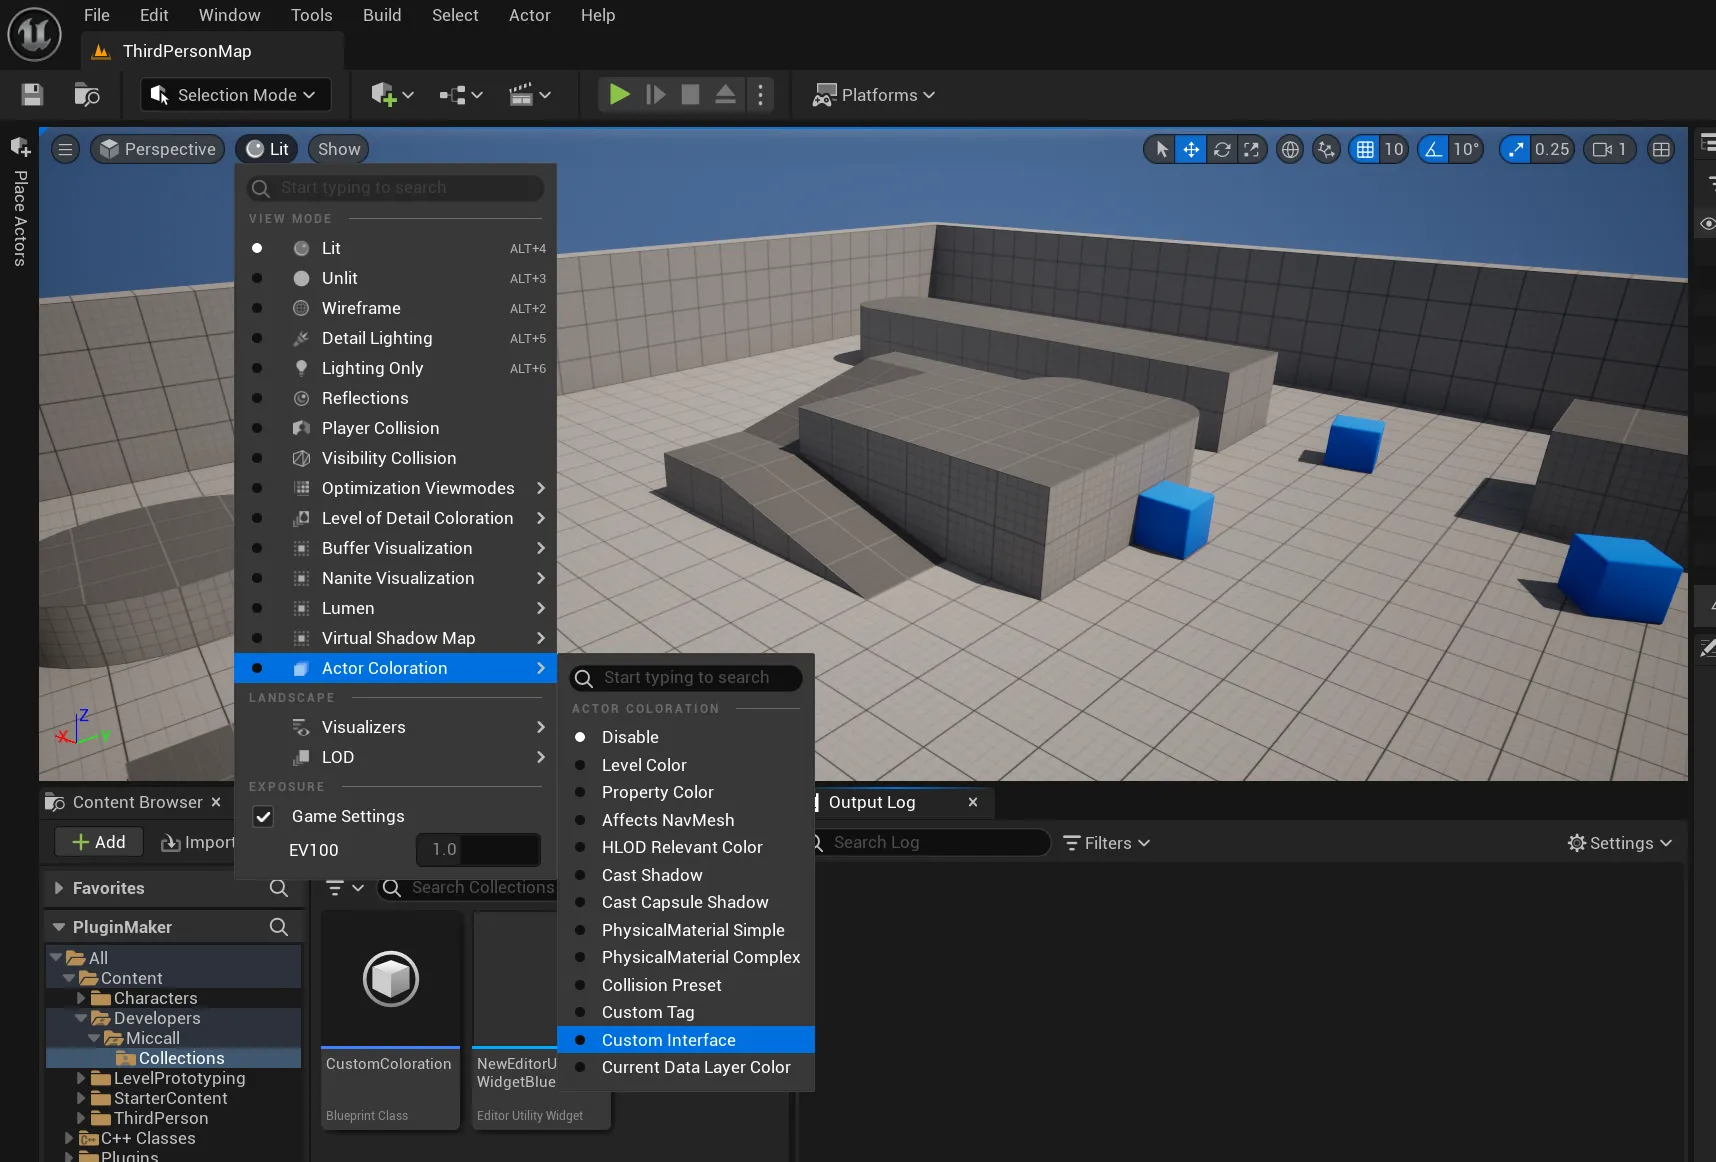Open Output Log Settings
This screenshot has height=1162, width=1716.
tap(1620, 843)
